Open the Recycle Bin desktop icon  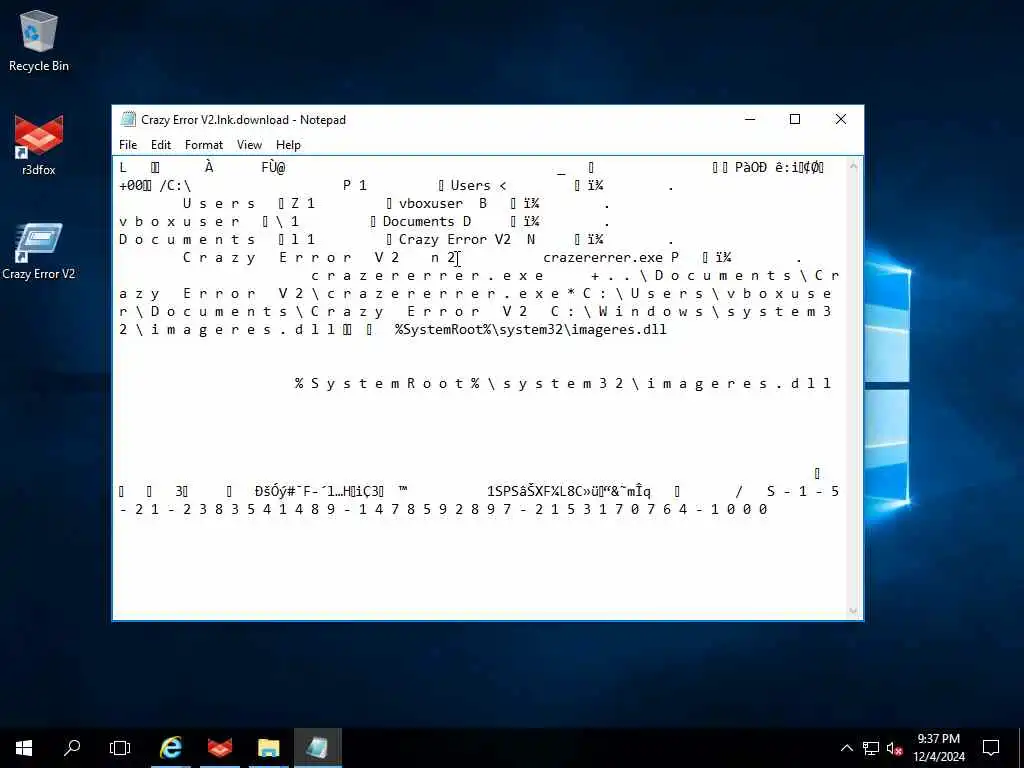[x=39, y=40]
